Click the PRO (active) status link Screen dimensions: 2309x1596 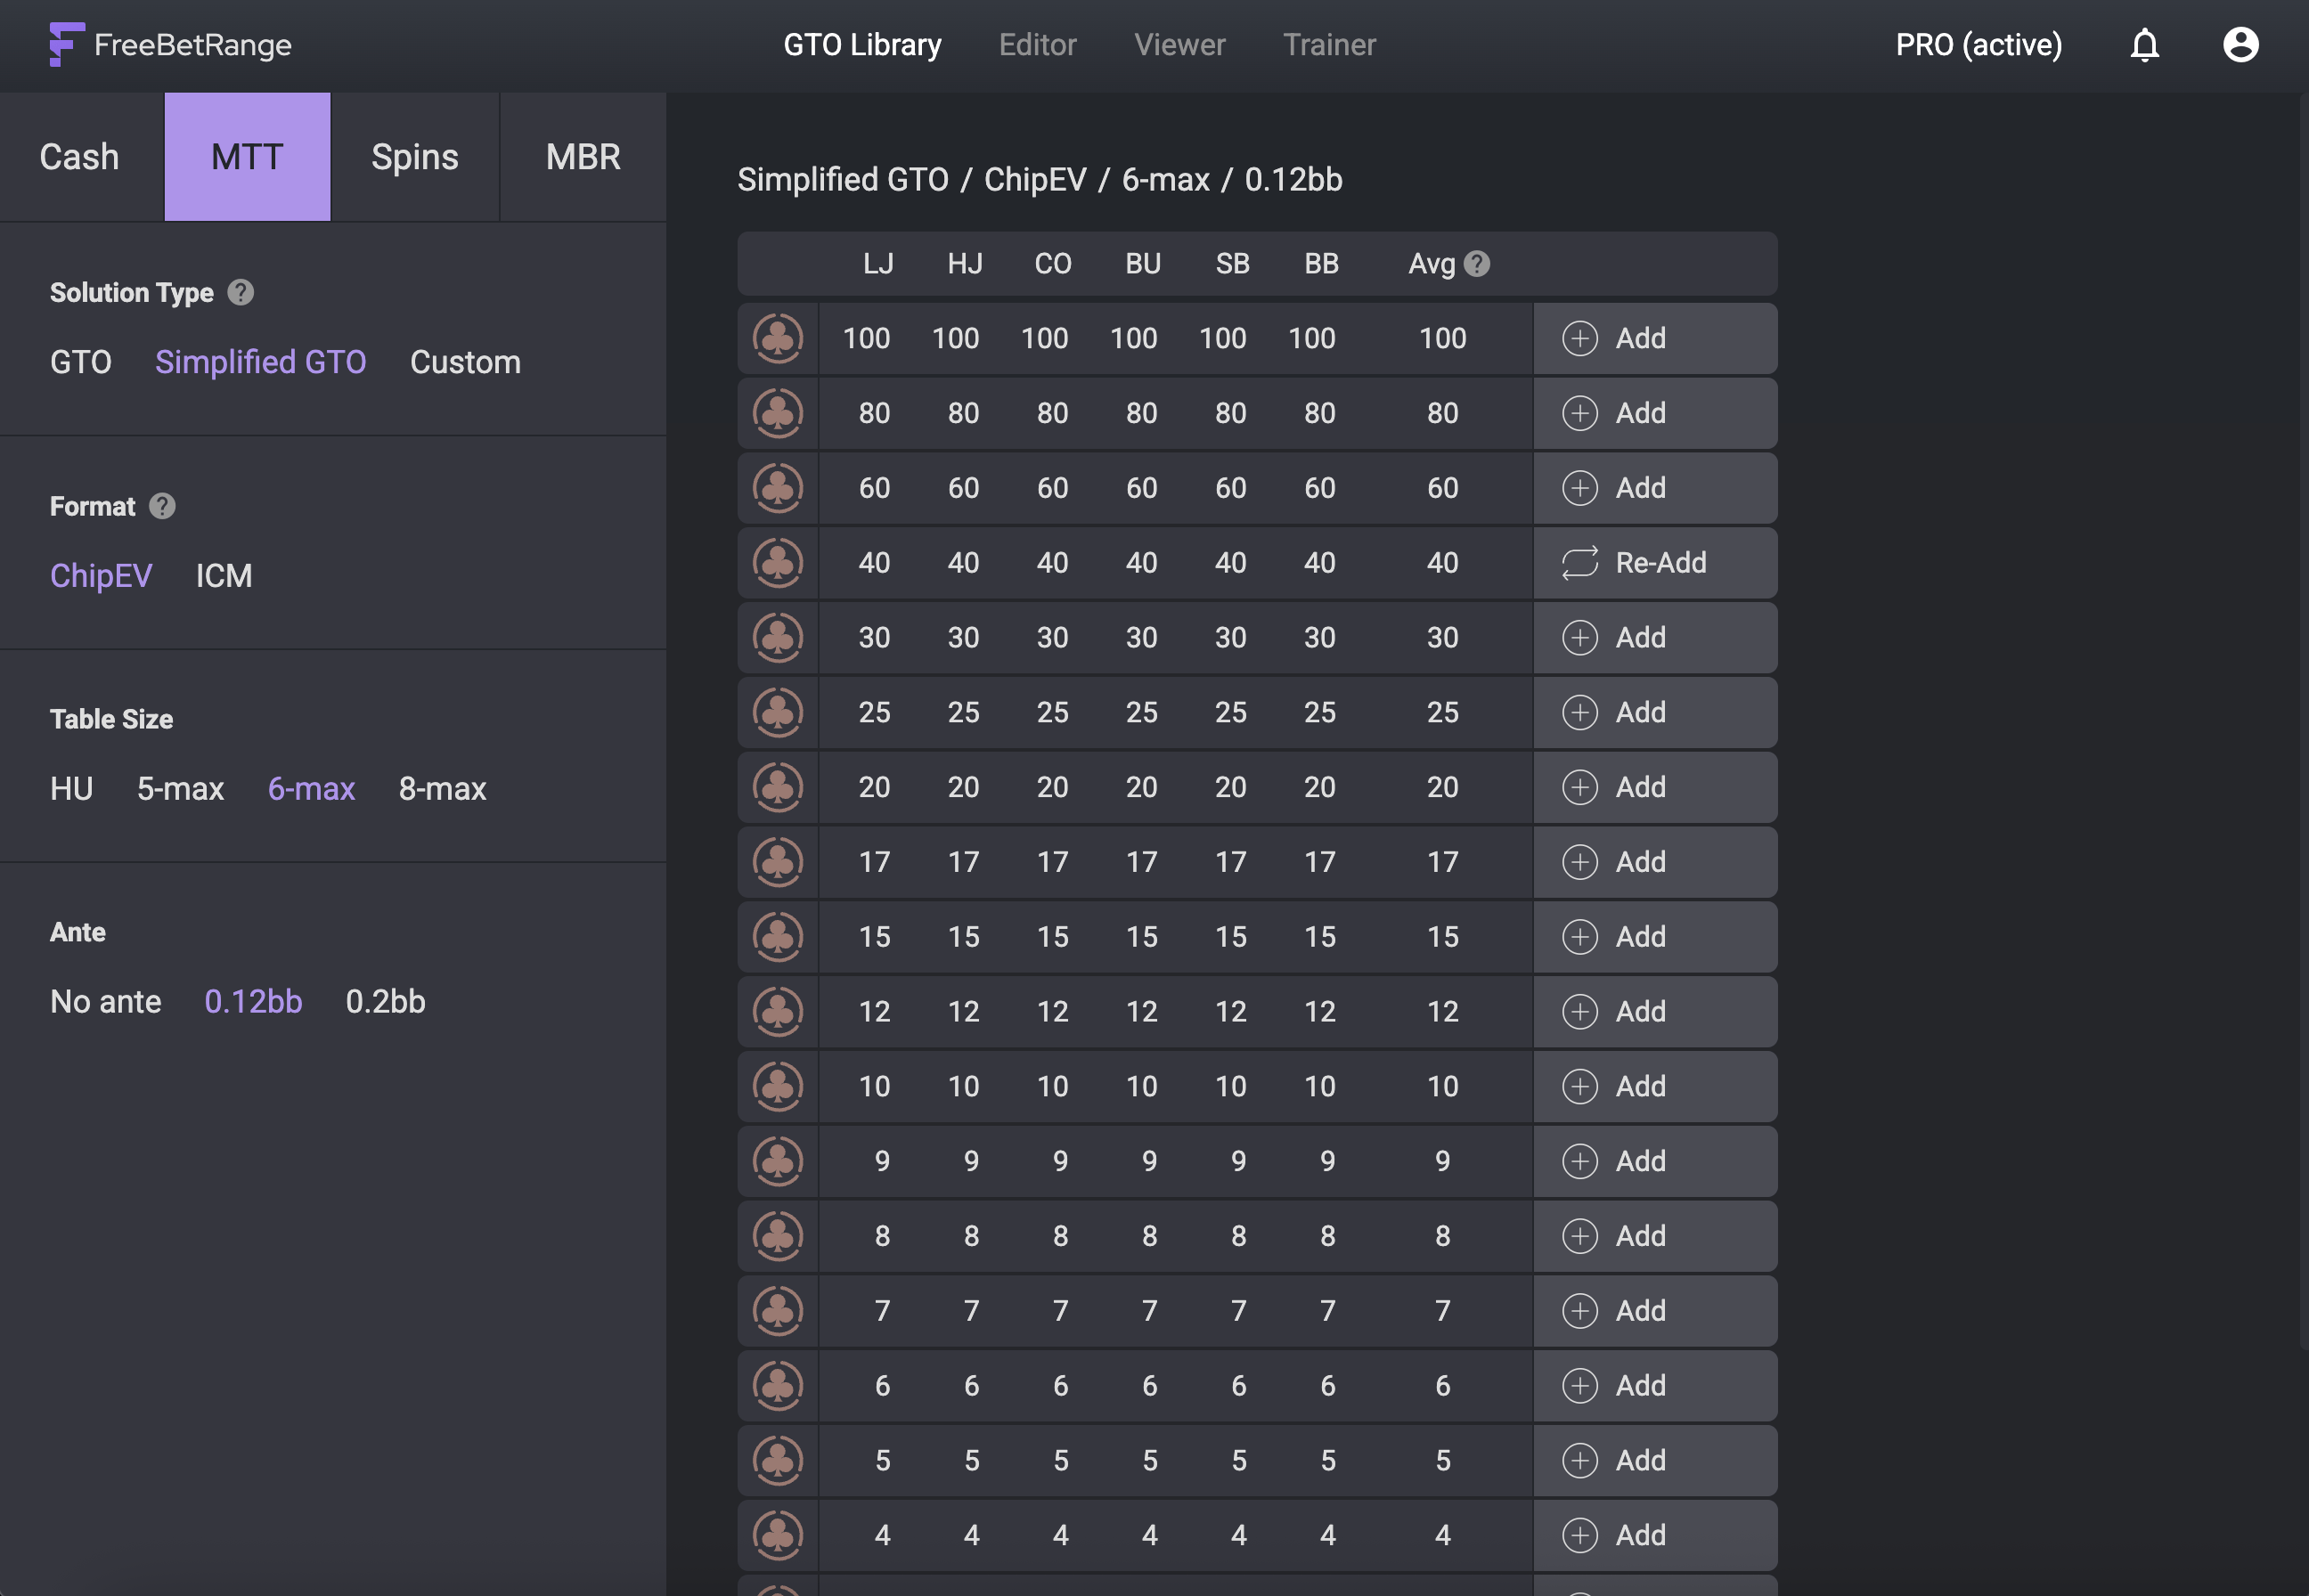(1978, 45)
